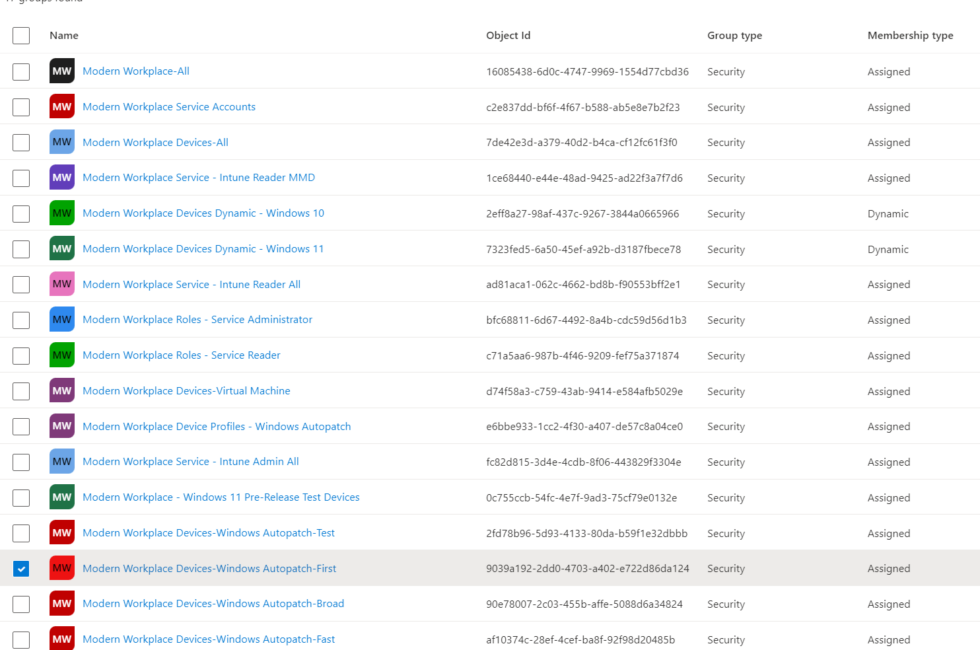The width and height of the screenshot is (980, 650).
Task: Click the MW avatar for Windows Autopatch-Broad
Action: 62,603
